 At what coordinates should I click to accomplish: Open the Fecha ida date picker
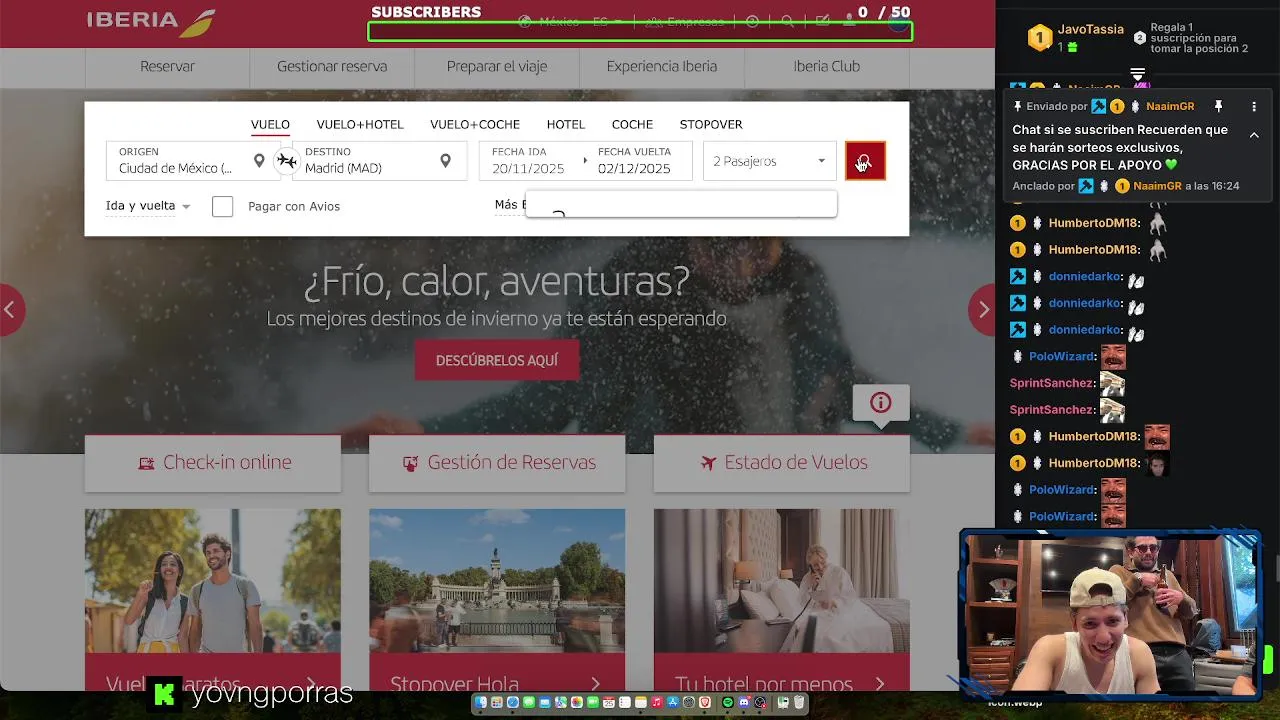[531, 161]
